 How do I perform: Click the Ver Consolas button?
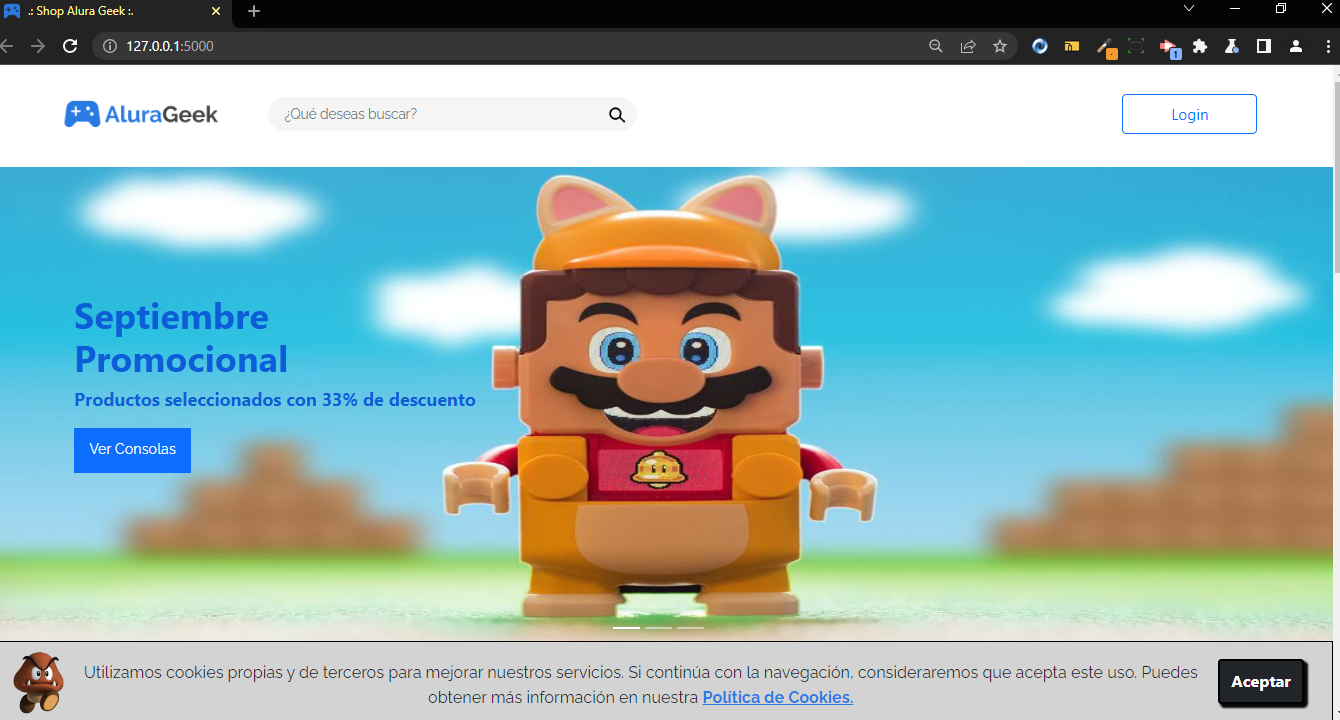tap(132, 450)
